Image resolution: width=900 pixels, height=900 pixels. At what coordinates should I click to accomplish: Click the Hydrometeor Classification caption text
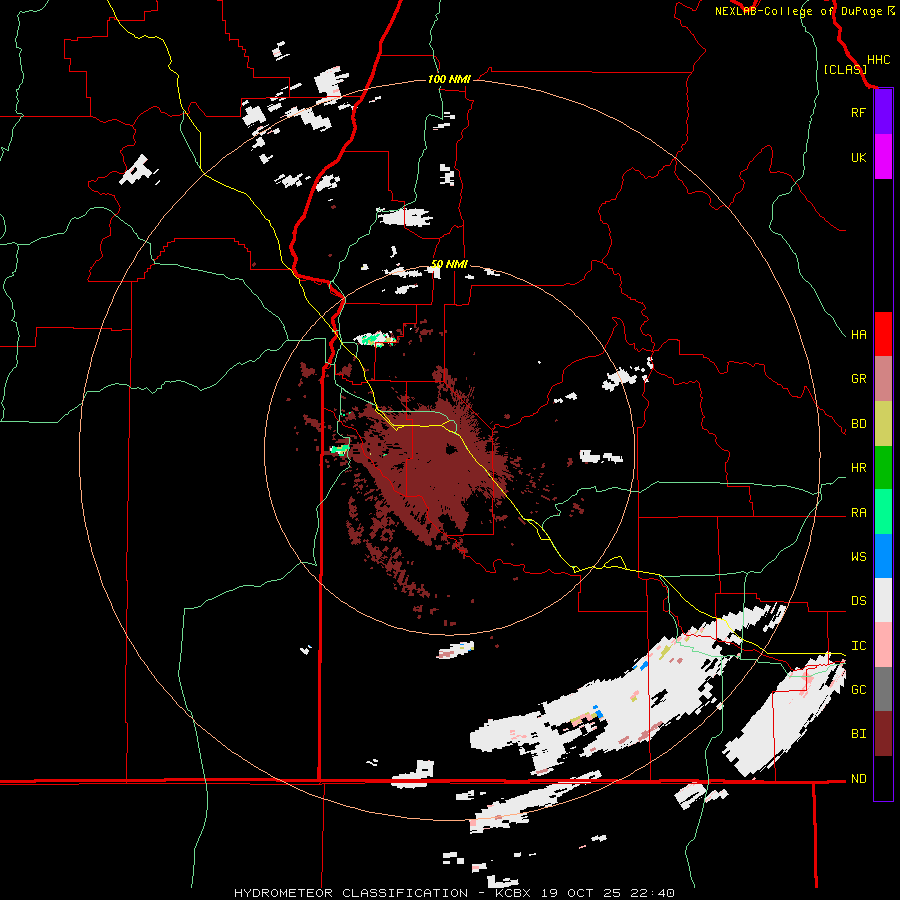[351, 893]
